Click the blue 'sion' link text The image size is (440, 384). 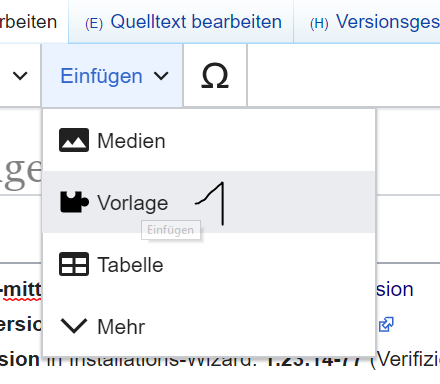(395, 289)
